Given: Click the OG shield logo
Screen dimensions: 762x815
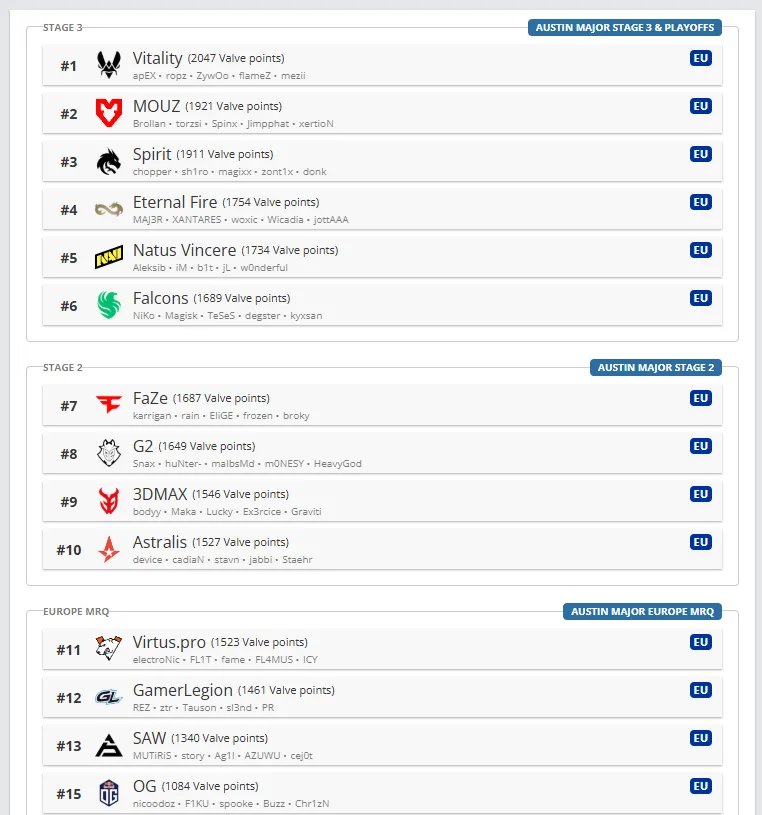Looking at the screenshot, I should point(109,793).
